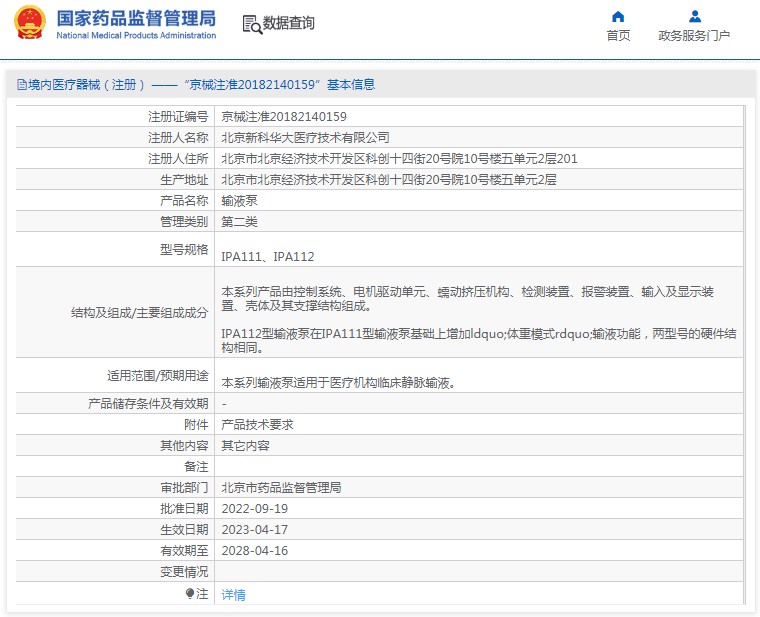Viewport: 760px width, 617px height.
Task: Select attachment value 产品技术要求
Action: (257, 425)
